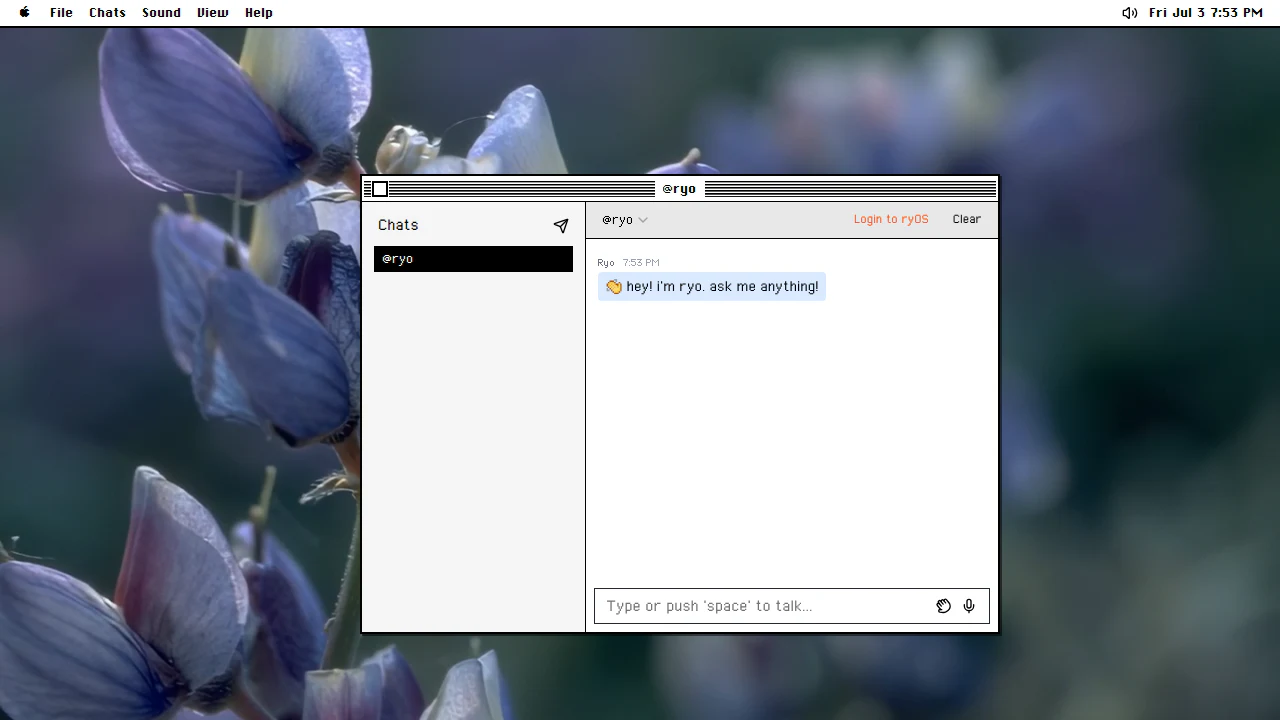The height and width of the screenshot is (720, 1280).
Task: Click the date and time in menu bar
Action: pos(1206,13)
